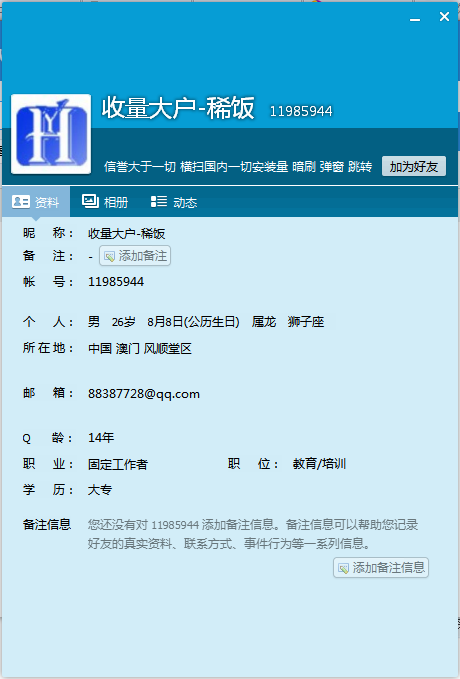Click the 添加备注 button
460x679 pixels.
(135, 256)
